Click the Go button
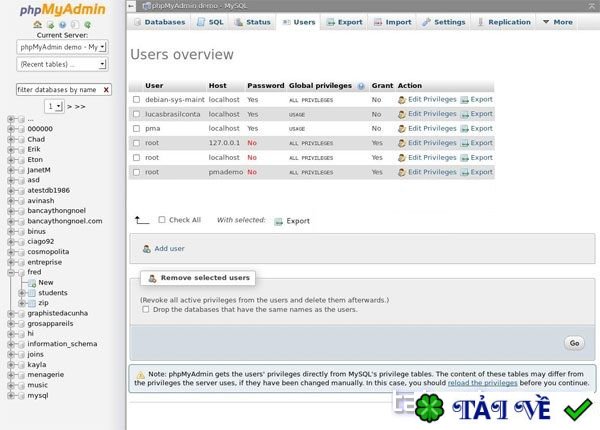Image resolution: width=600 pixels, height=430 pixels. point(574,343)
